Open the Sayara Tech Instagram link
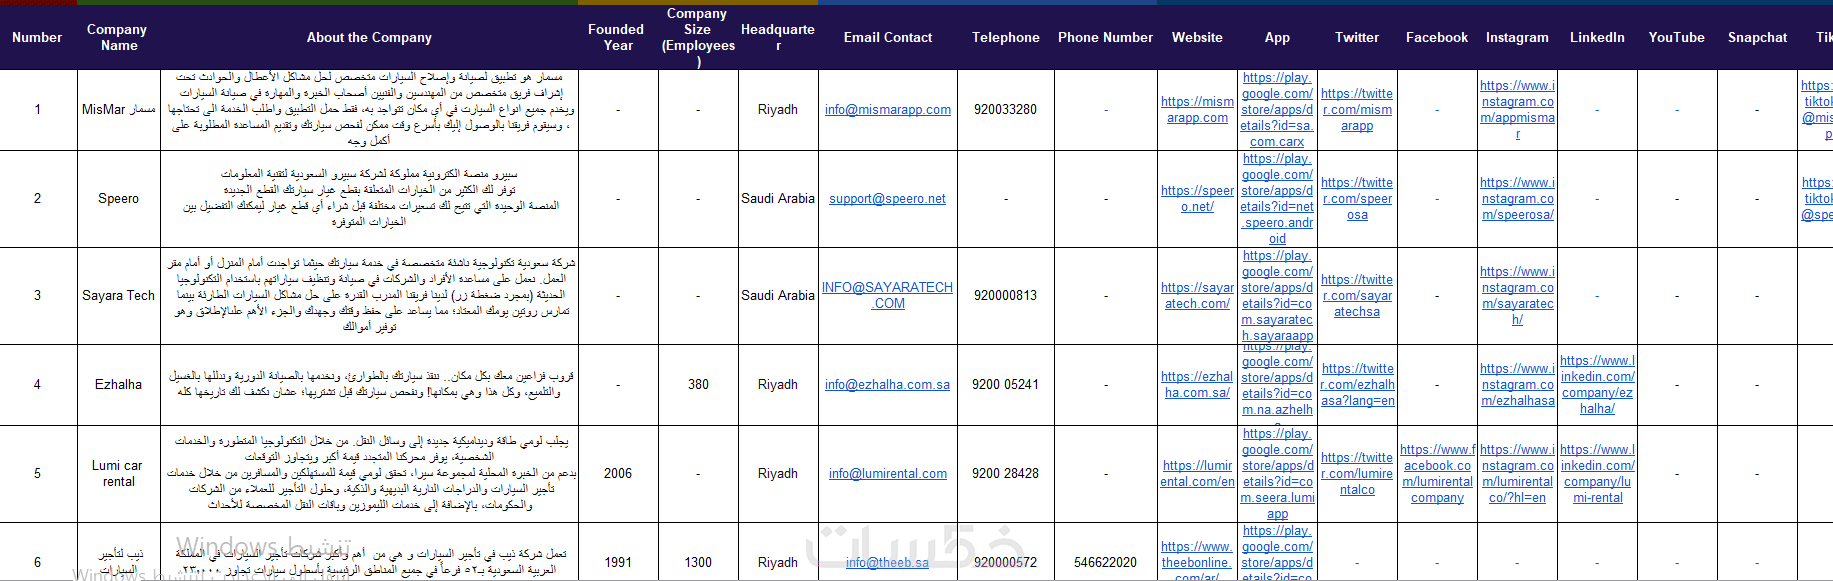 pos(1517,296)
